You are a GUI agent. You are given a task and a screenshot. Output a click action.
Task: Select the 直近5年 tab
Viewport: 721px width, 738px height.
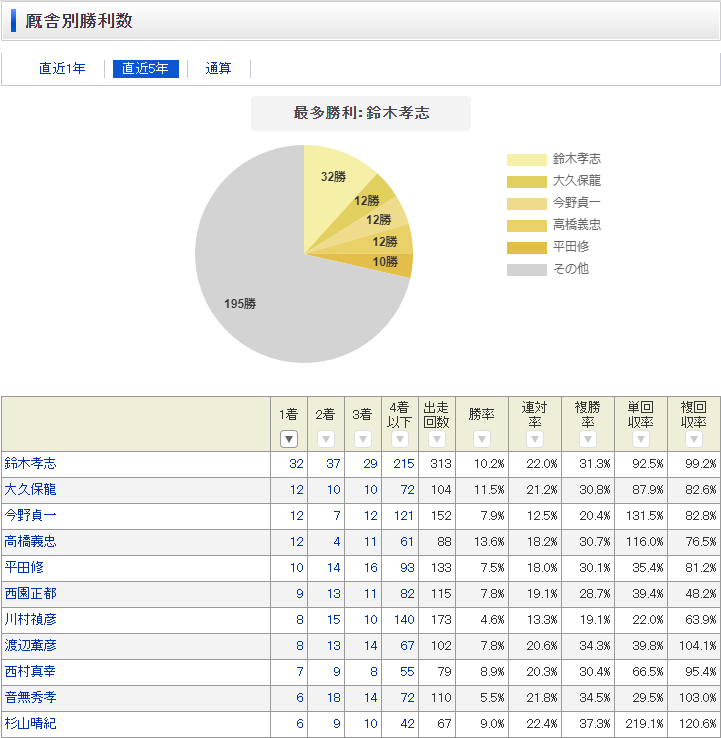tap(145, 69)
